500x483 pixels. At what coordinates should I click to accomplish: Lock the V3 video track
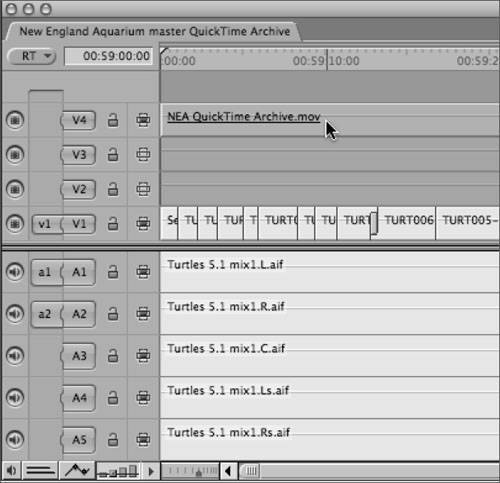click(x=113, y=155)
